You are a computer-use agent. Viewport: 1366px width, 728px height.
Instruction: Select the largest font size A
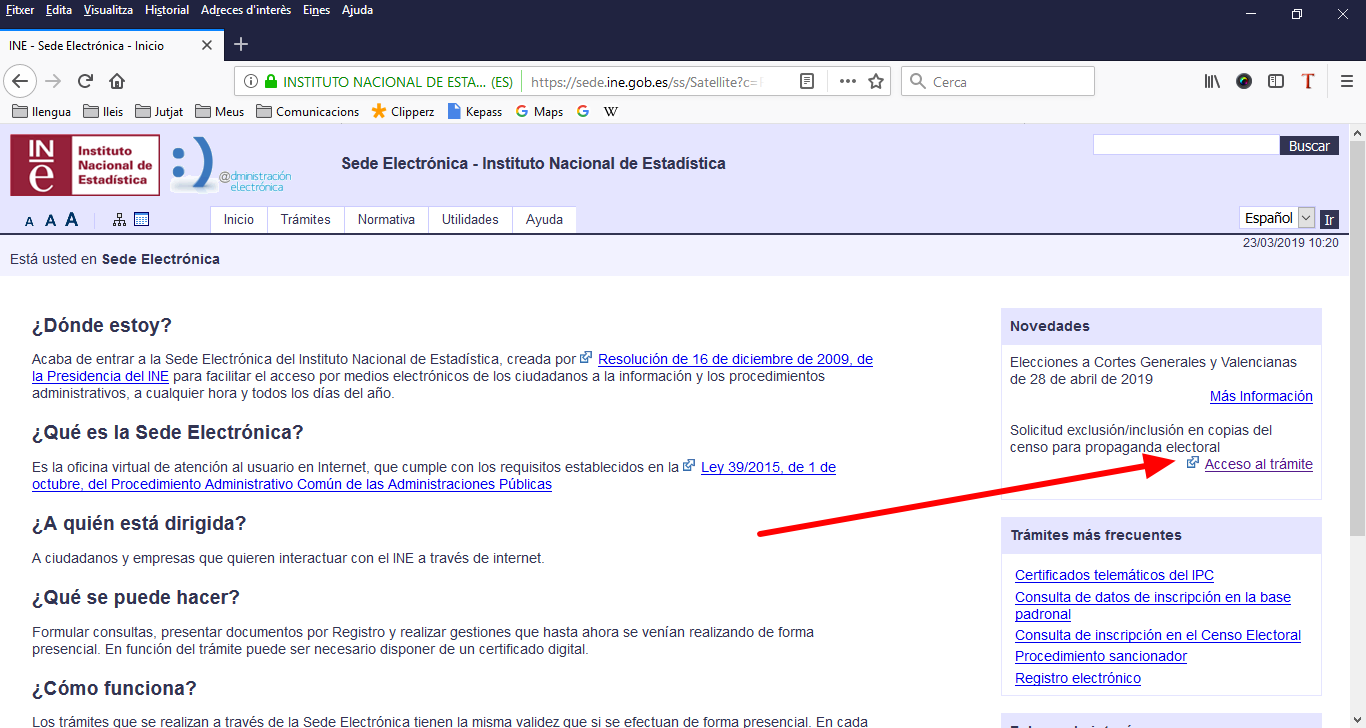point(71,220)
